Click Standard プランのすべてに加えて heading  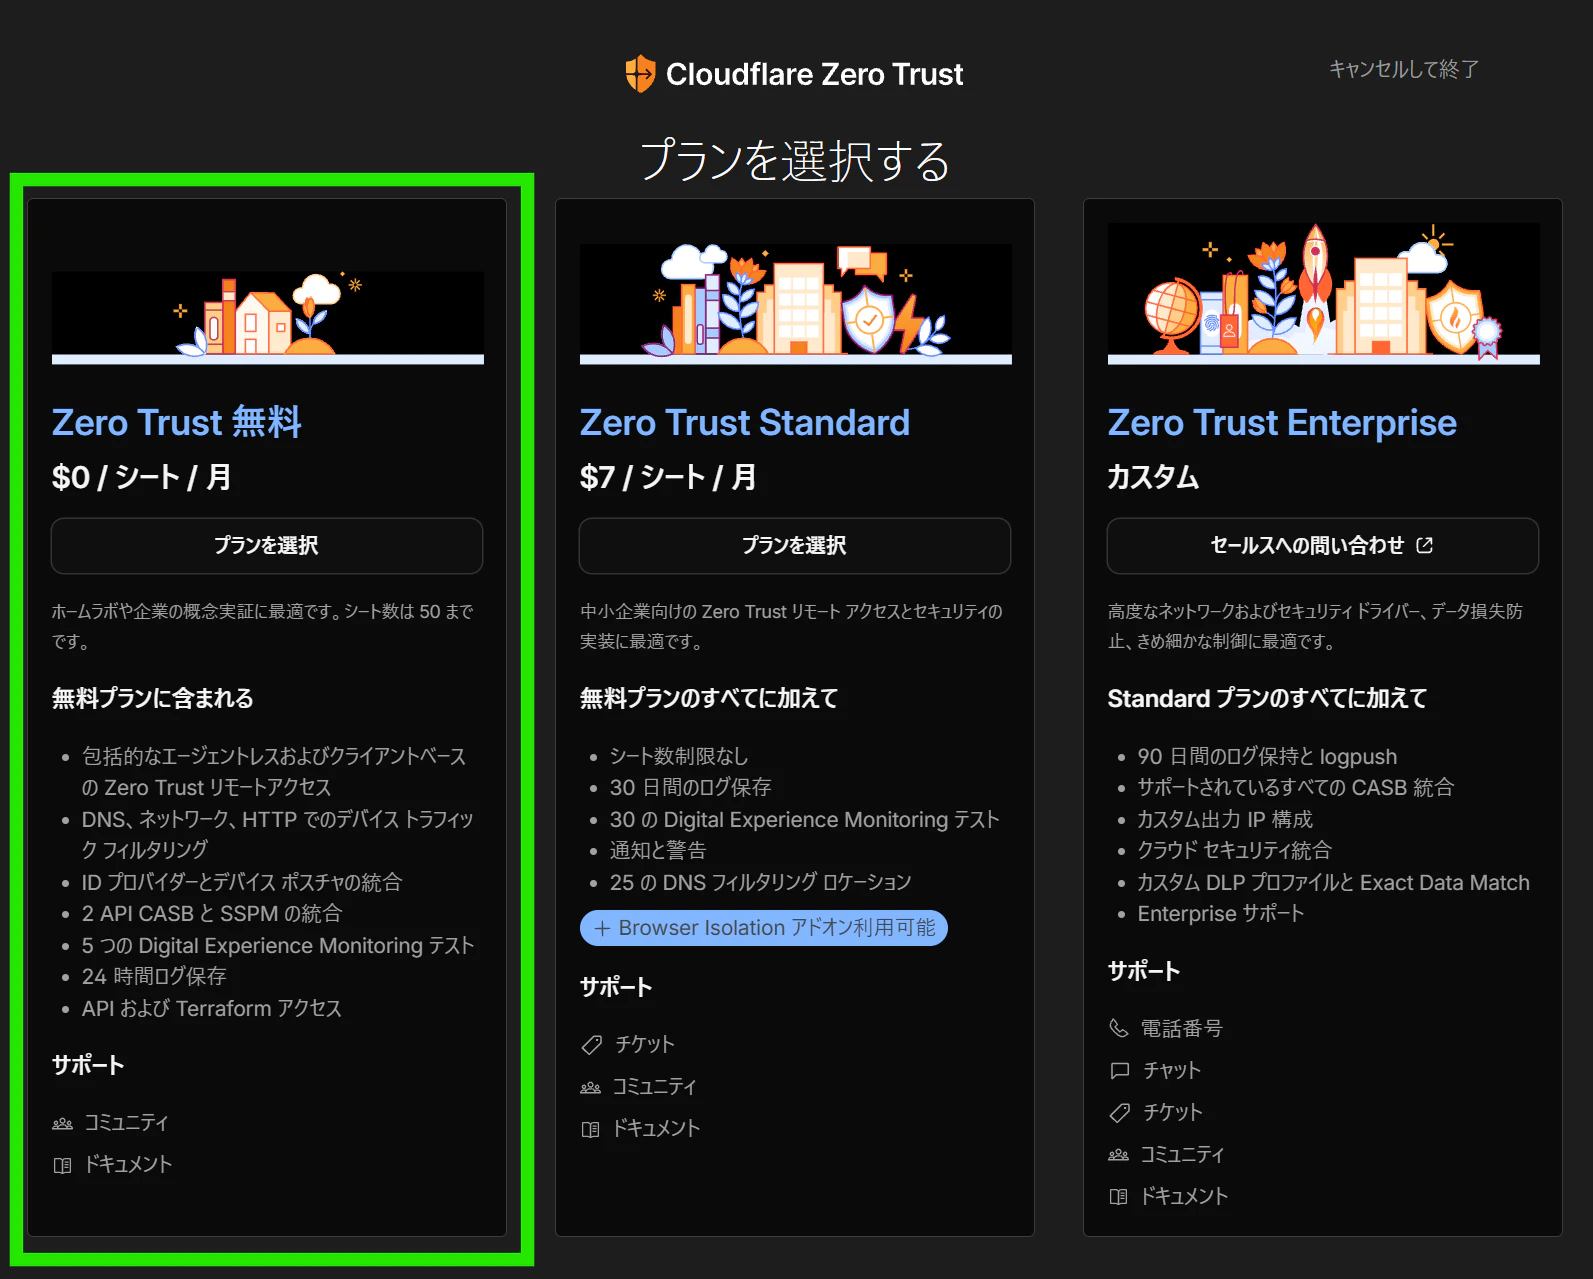[x=1268, y=698]
